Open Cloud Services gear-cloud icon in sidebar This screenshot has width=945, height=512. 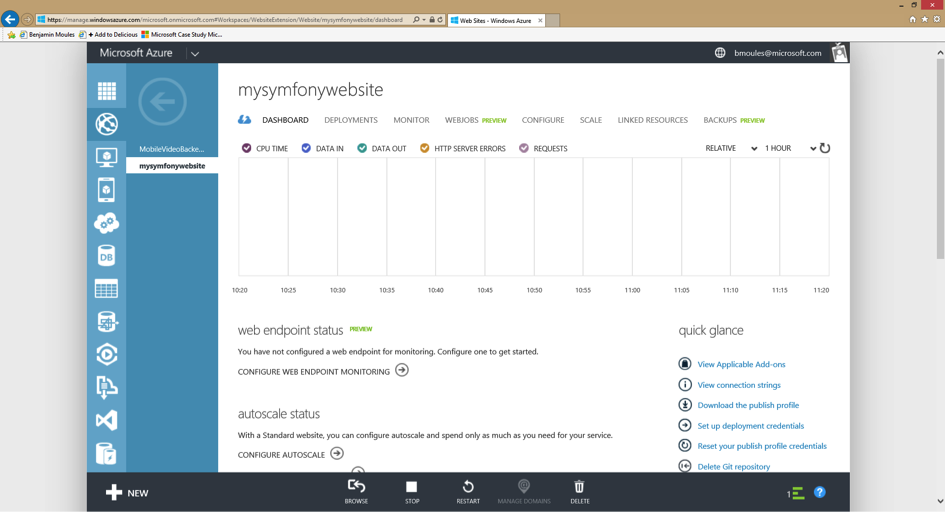click(107, 223)
